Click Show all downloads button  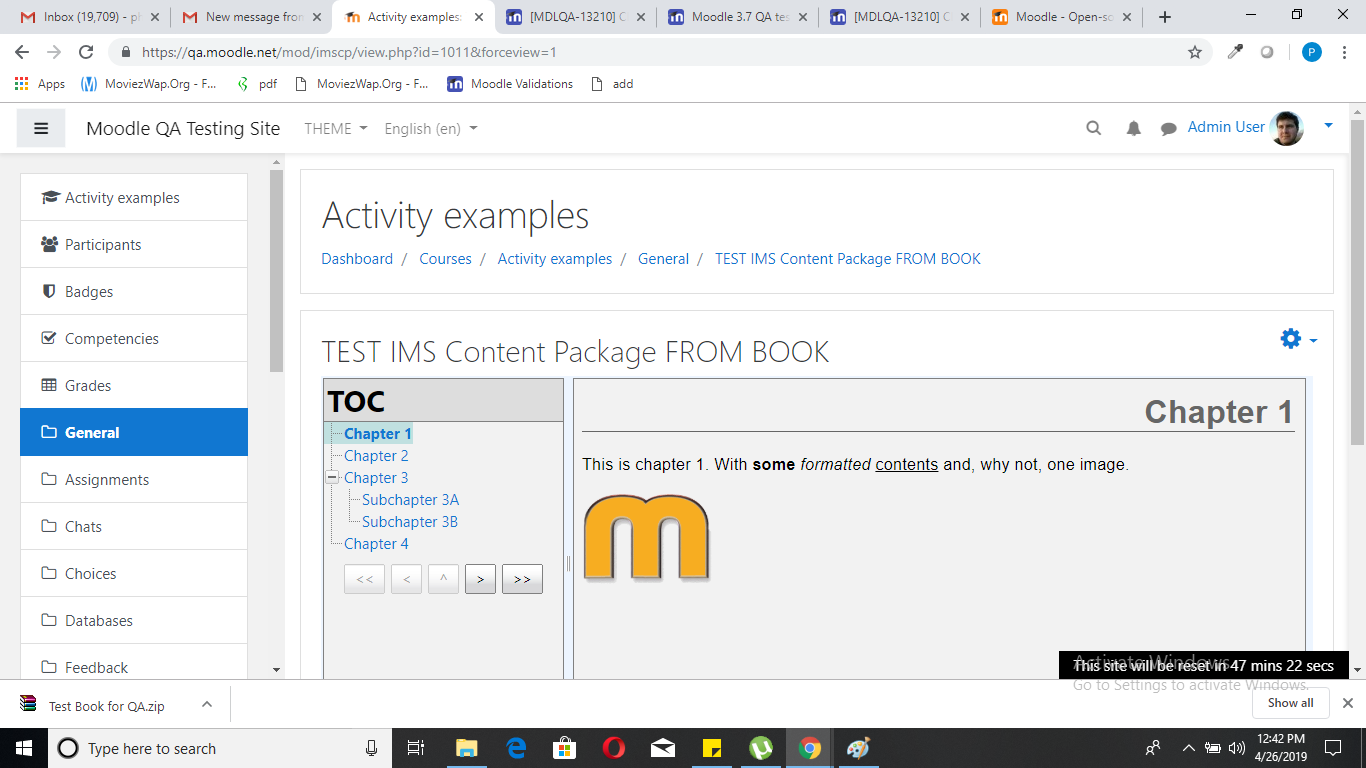coord(1290,703)
